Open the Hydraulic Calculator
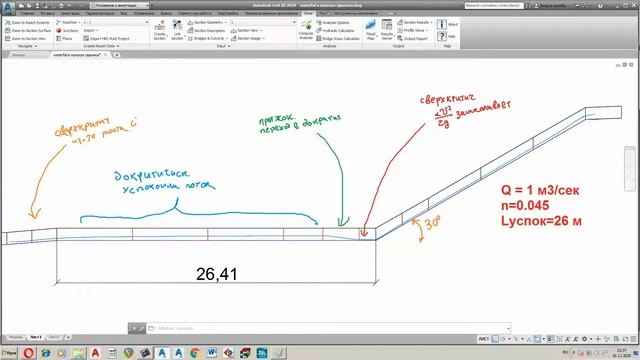The width and height of the screenshot is (640, 360). (336, 31)
